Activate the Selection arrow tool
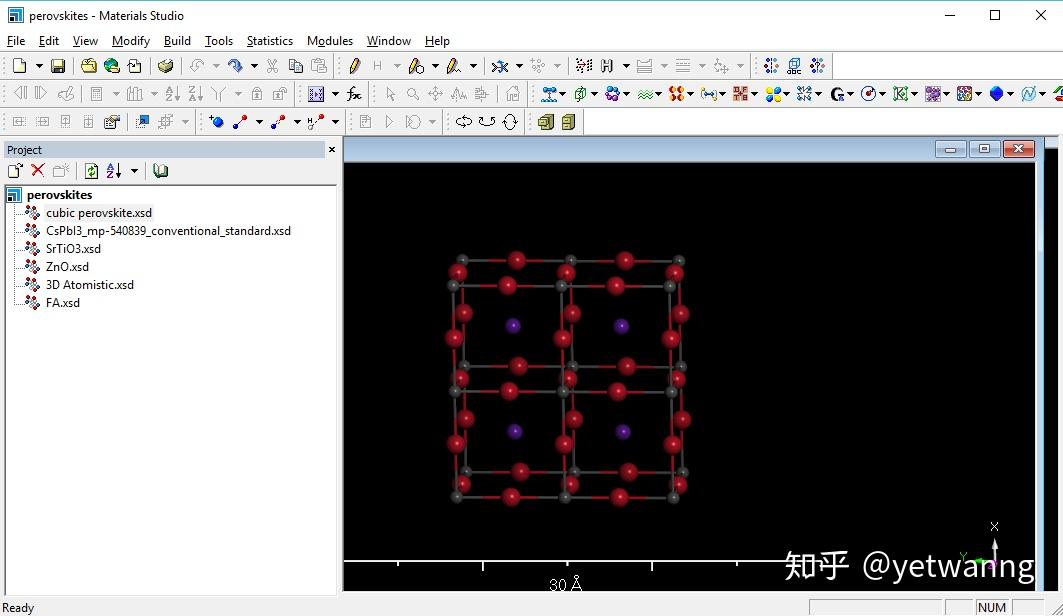This screenshot has height=616, width=1063. (390, 94)
